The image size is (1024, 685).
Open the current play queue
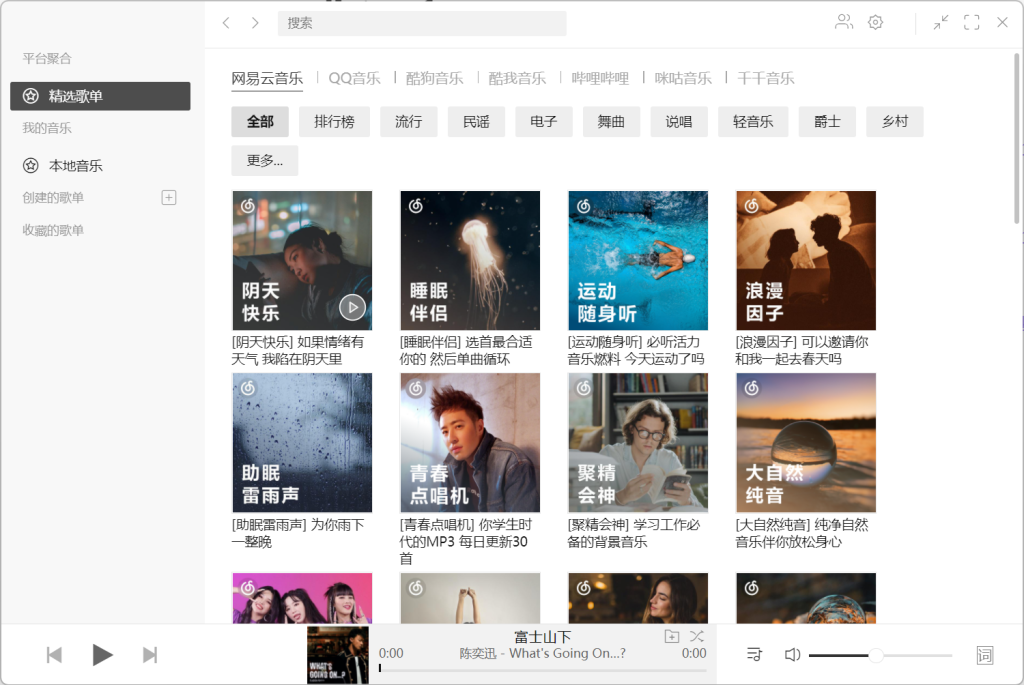pyautogui.click(x=754, y=654)
